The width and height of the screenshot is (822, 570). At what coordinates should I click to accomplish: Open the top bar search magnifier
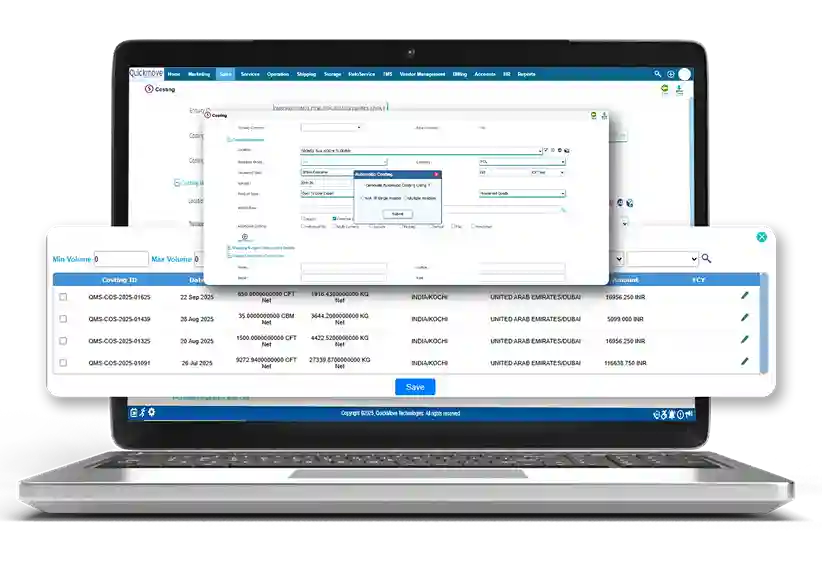pyautogui.click(x=657, y=74)
